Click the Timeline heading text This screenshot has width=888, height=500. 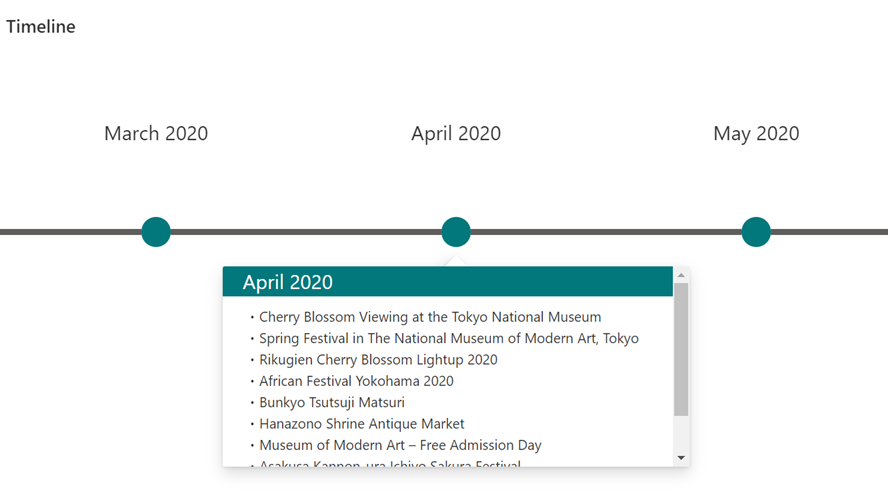point(41,27)
